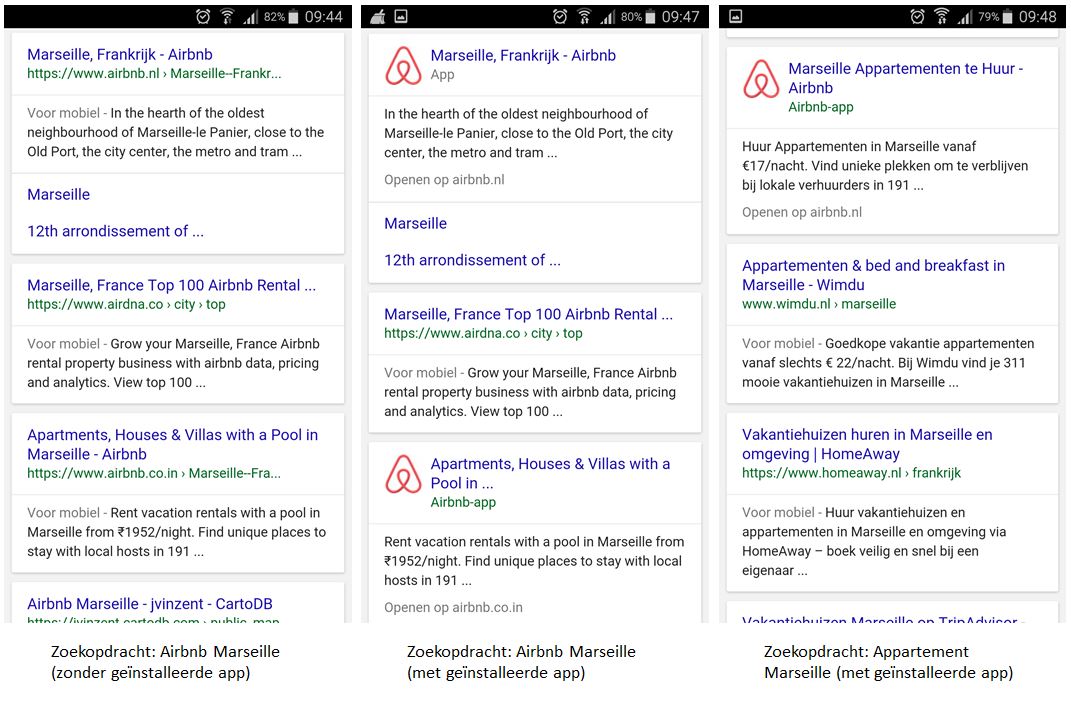Viewport: 1071px width, 705px height.
Task: Tap image notification icon in 09:48 status bar
Action: (x=736, y=16)
